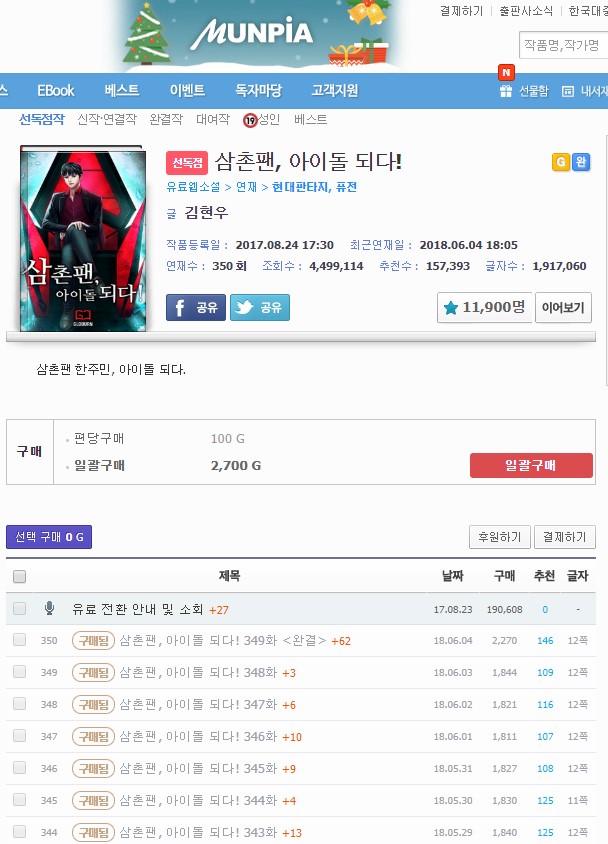Image resolution: width=608 pixels, height=844 pixels.
Task: Switch to the 대여작 sub tab
Action: point(213,119)
